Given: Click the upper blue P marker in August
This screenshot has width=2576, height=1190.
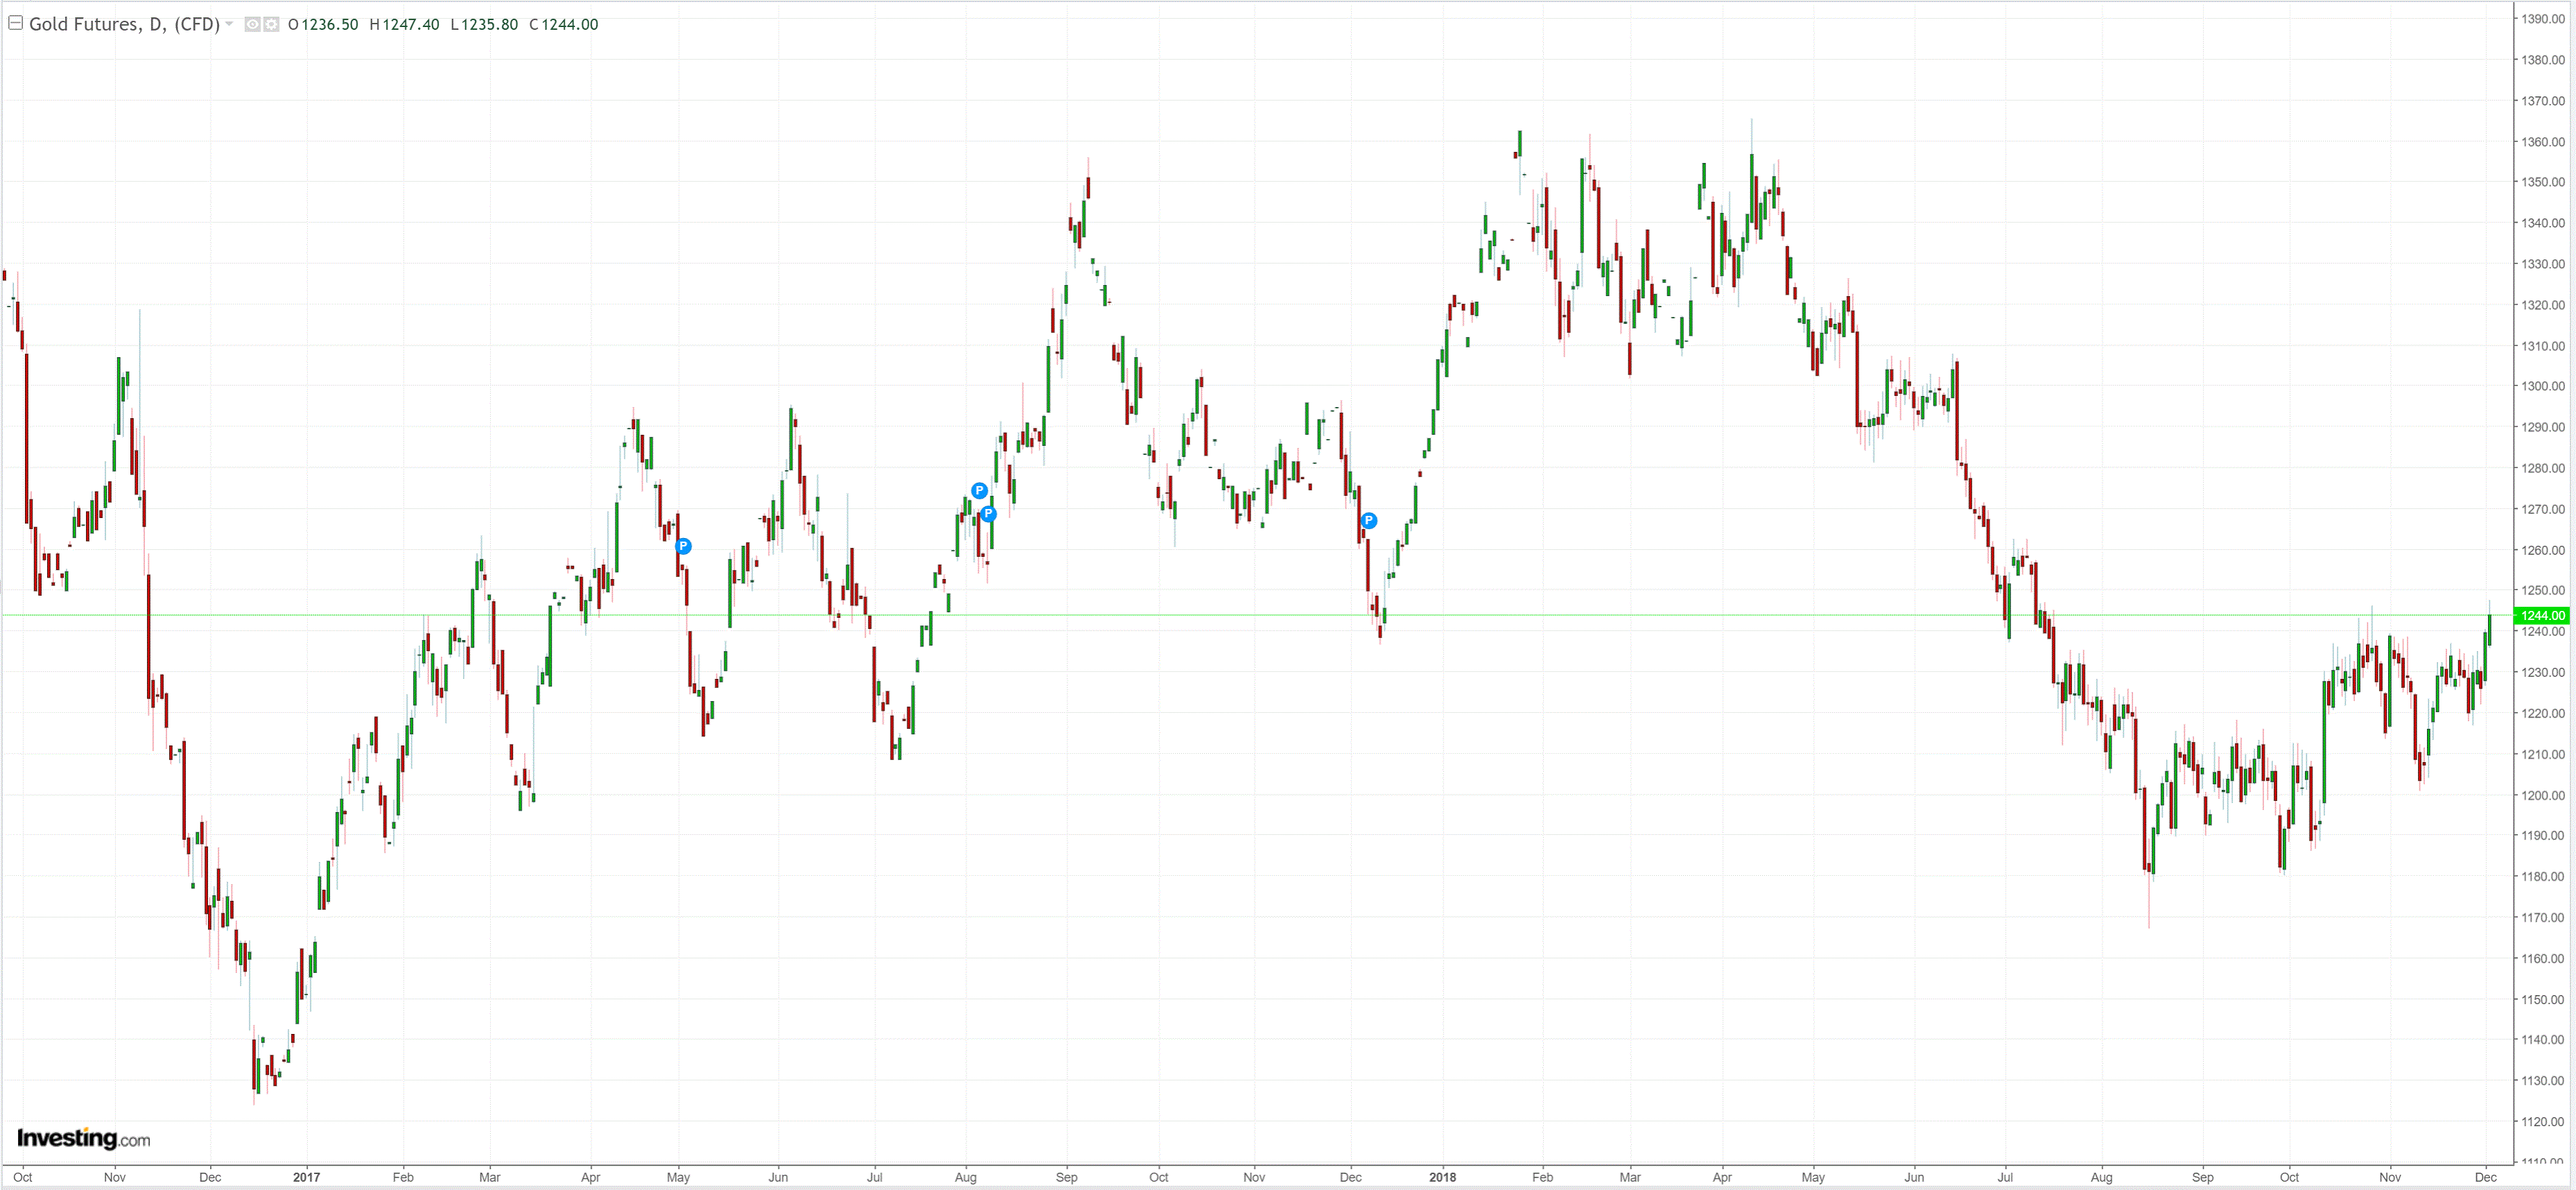Looking at the screenshot, I should tap(979, 491).
